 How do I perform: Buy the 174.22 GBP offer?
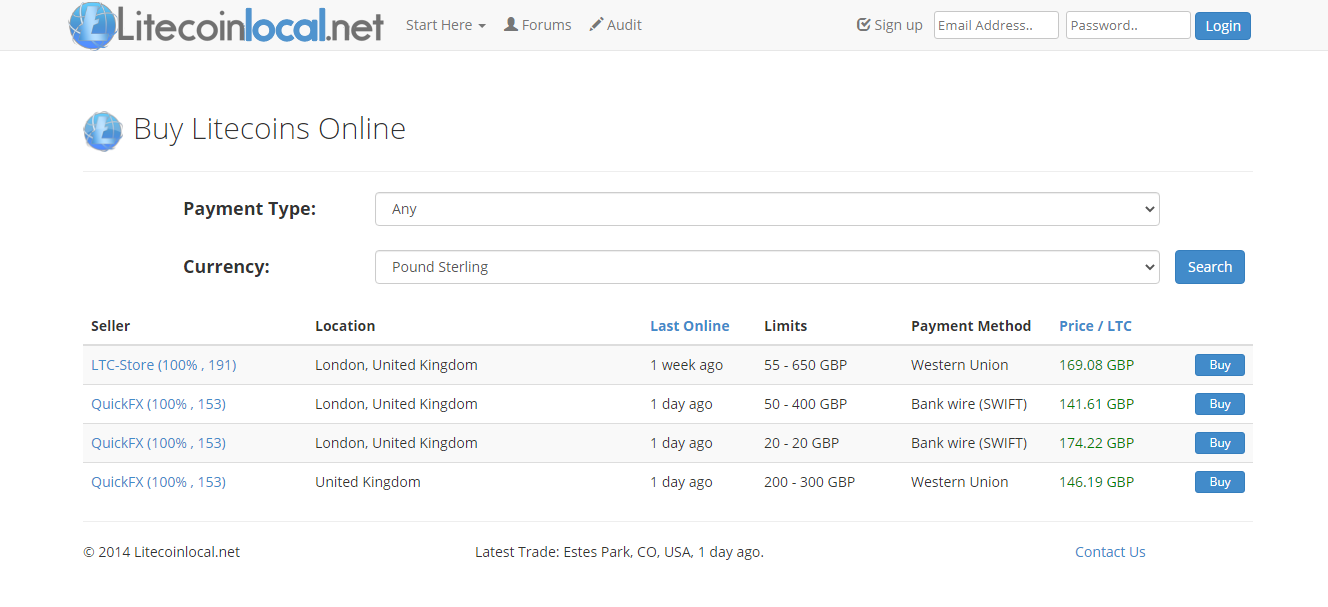coord(1219,443)
